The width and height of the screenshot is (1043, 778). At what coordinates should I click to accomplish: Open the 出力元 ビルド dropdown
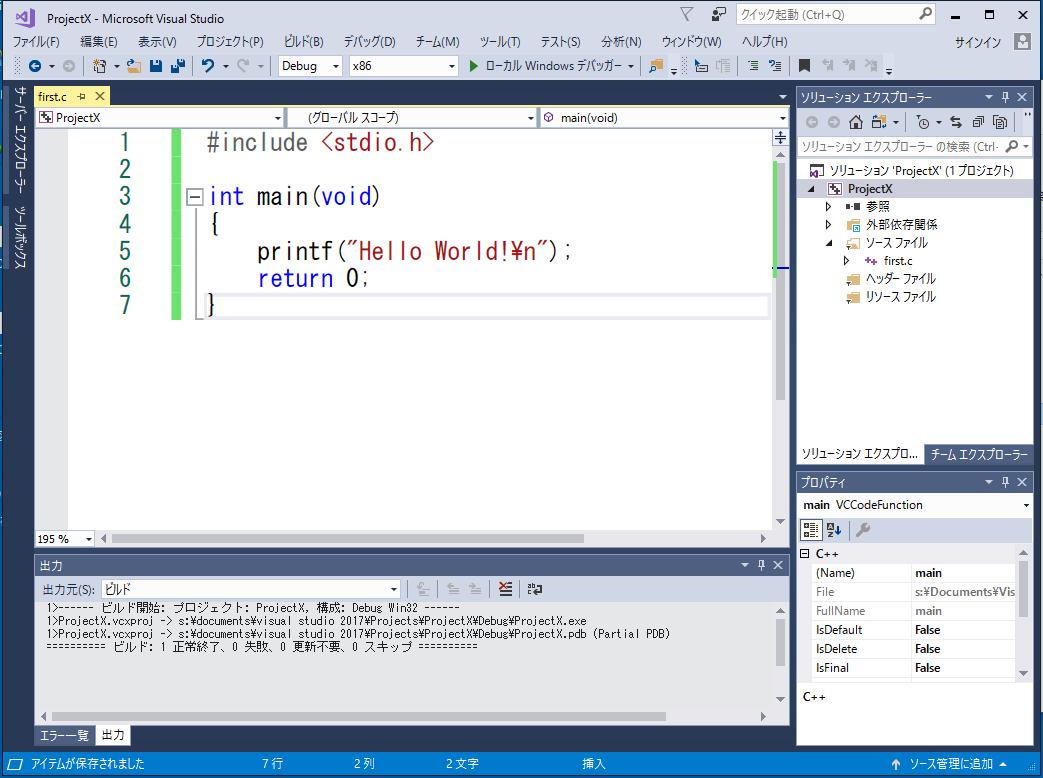251,589
